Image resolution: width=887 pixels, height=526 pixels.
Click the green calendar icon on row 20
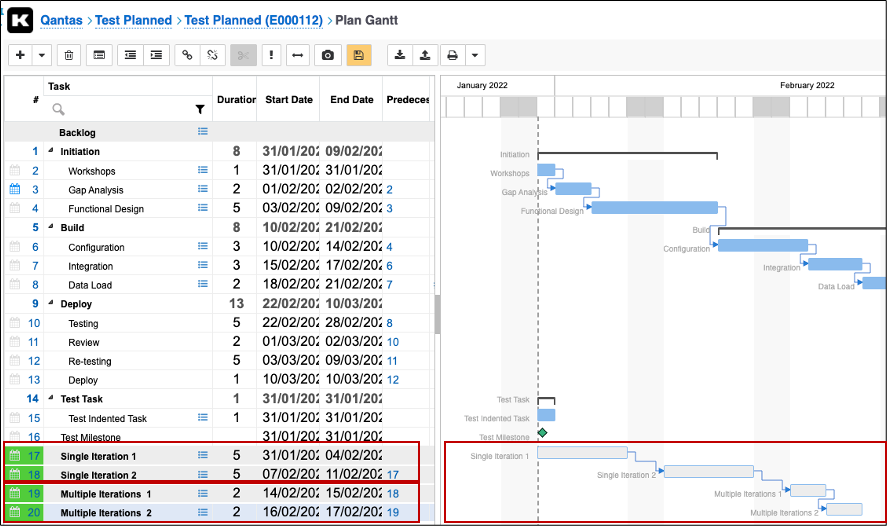[15, 512]
